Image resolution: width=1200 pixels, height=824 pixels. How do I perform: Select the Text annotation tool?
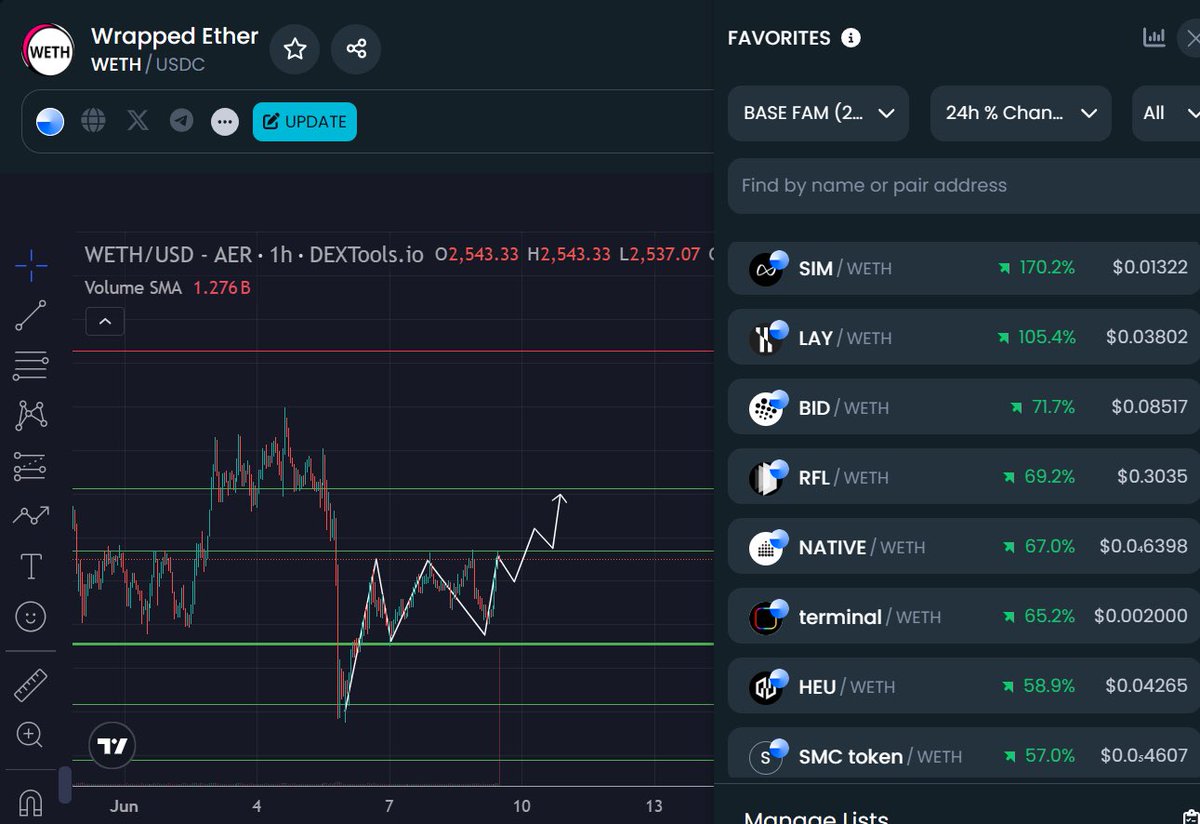click(31, 567)
